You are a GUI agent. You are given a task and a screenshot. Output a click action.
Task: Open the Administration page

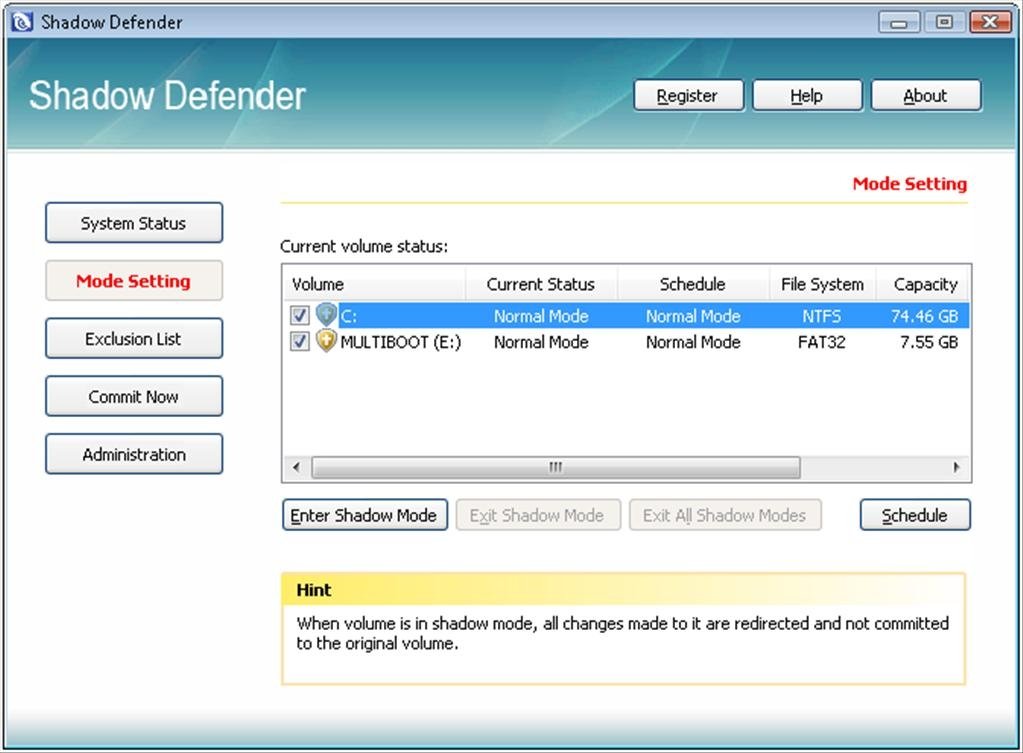point(134,454)
